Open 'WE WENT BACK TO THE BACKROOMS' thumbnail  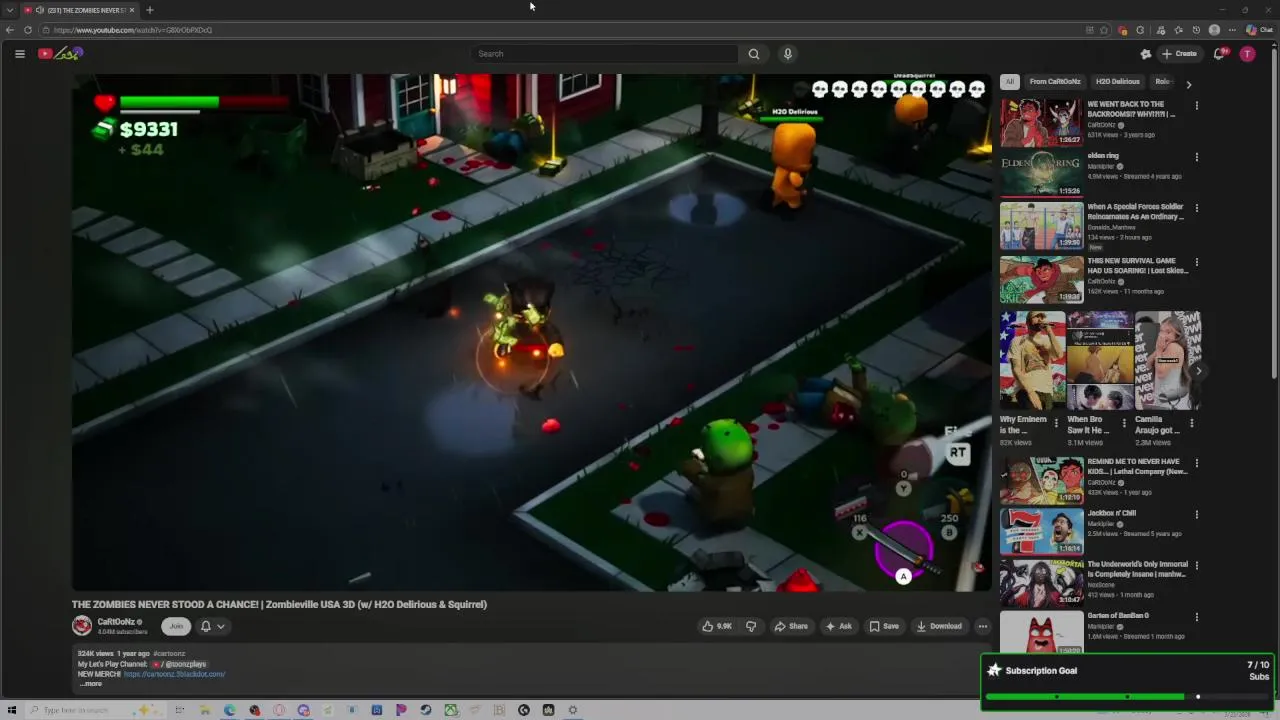pyautogui.click(x=1041, y=122)
